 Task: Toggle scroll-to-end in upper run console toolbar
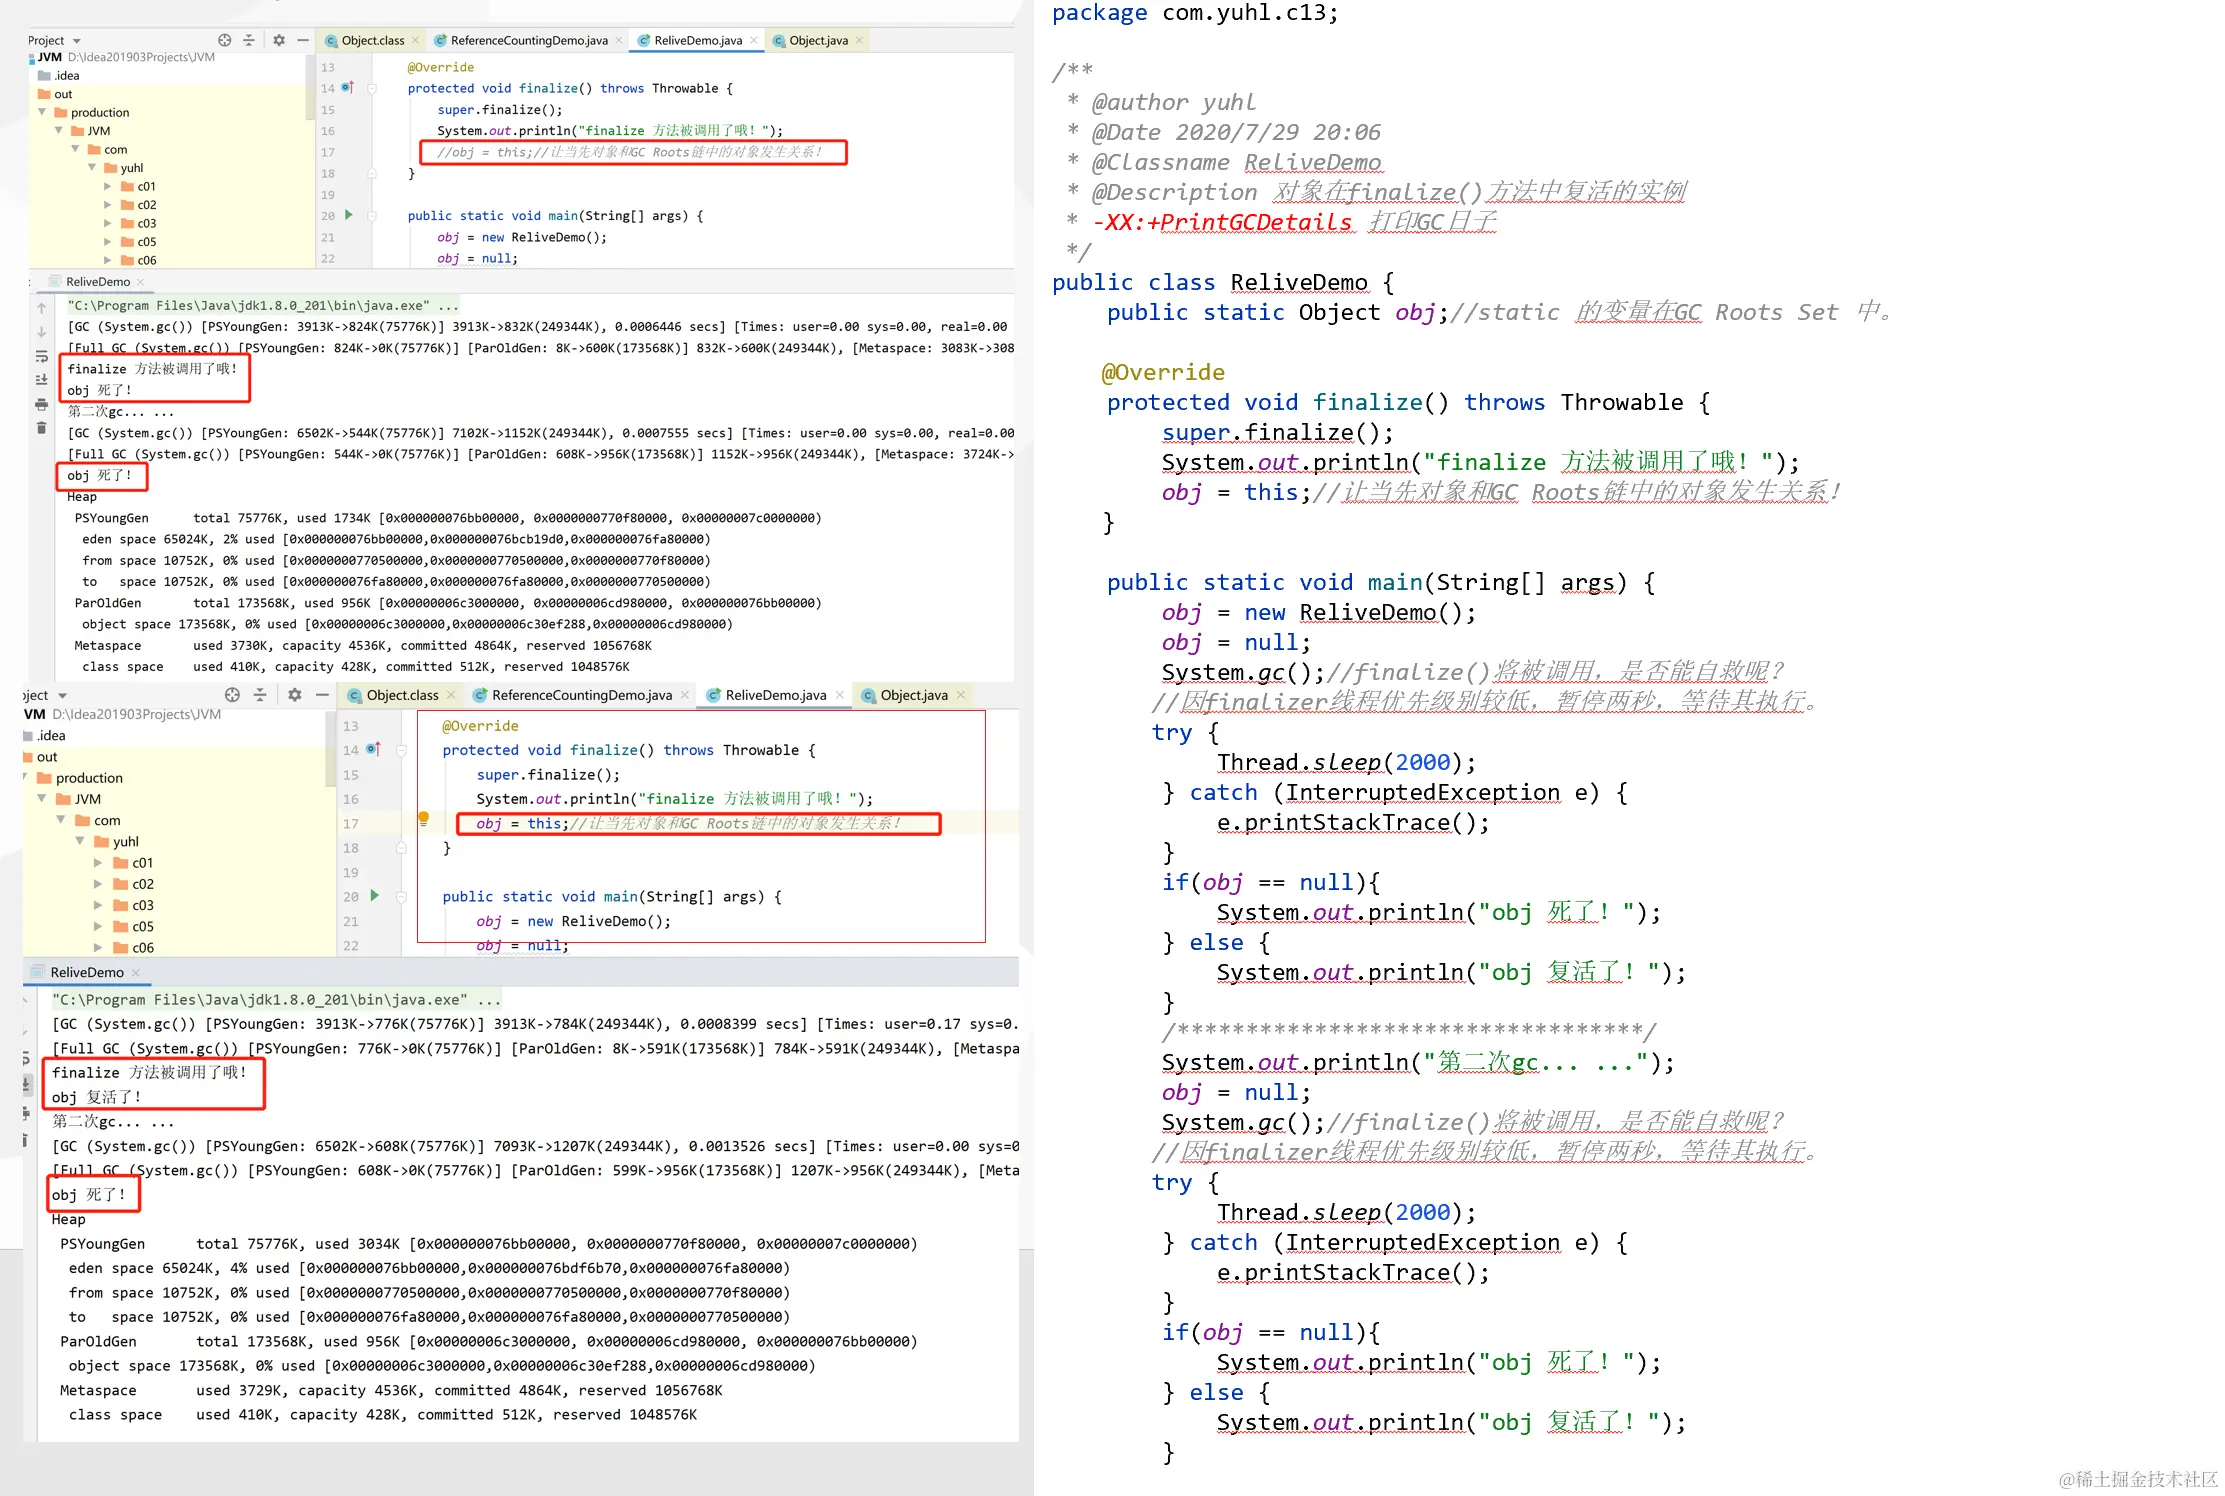pyautogui.click(x=41, y=380)
